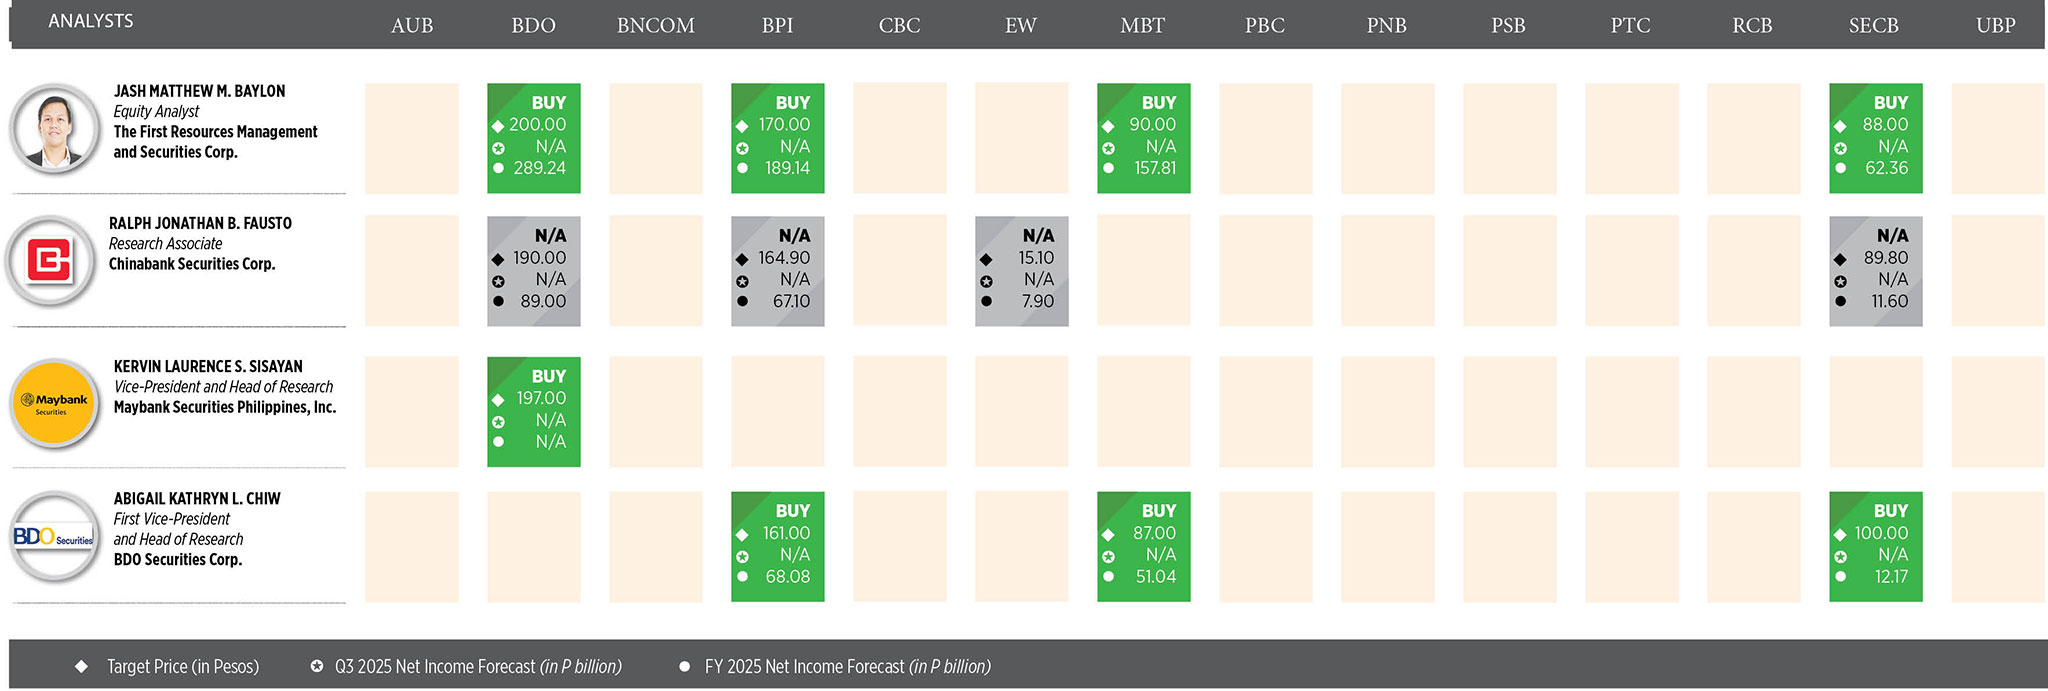
Task: Click the ANALYSTS header label
Action: [x=91, y=21]
